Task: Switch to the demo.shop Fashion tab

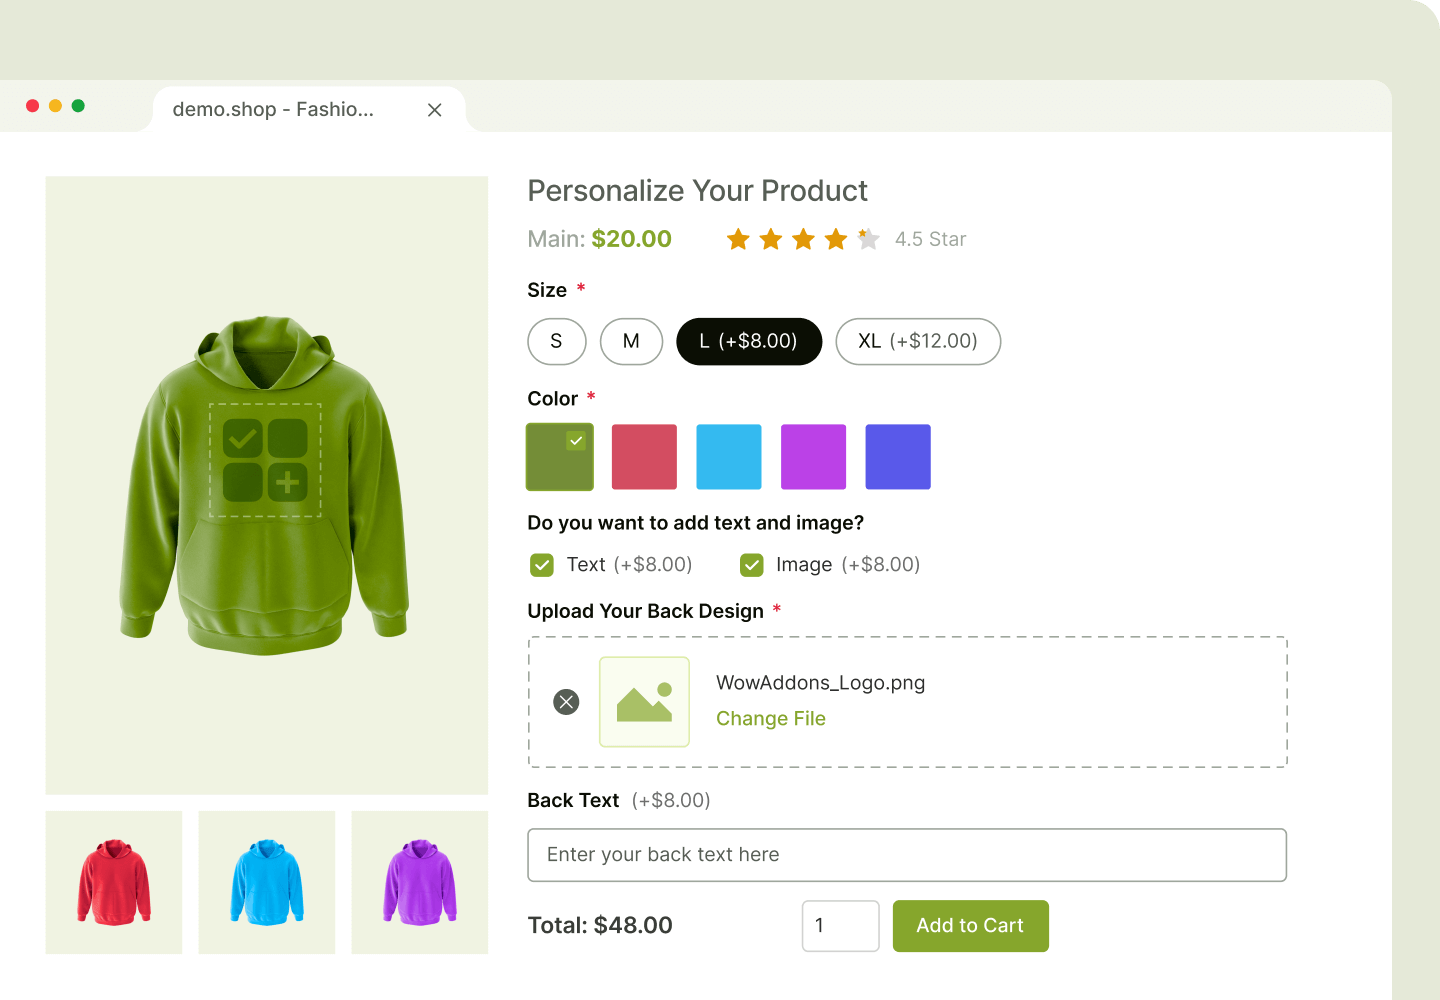Action: [273, 110]
